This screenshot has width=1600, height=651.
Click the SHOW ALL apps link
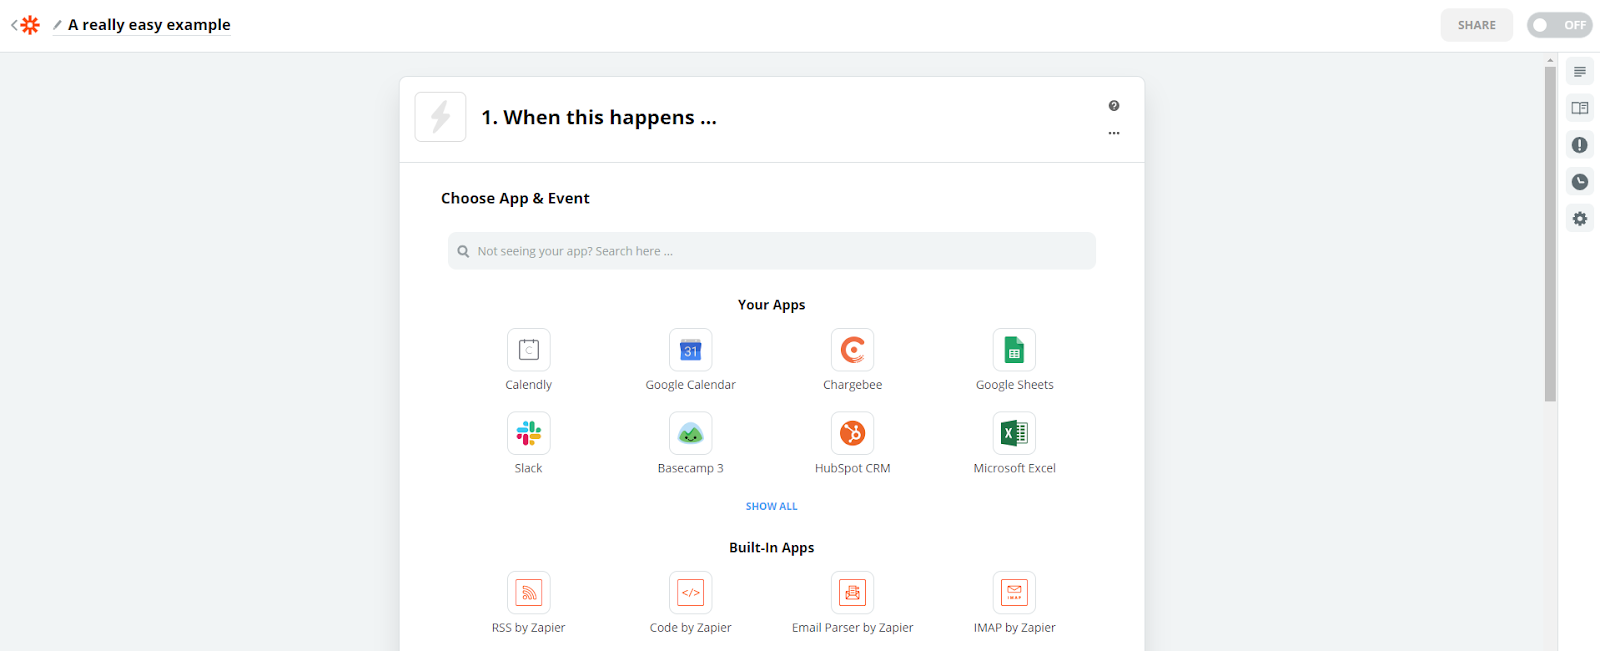tap(772, 507)
